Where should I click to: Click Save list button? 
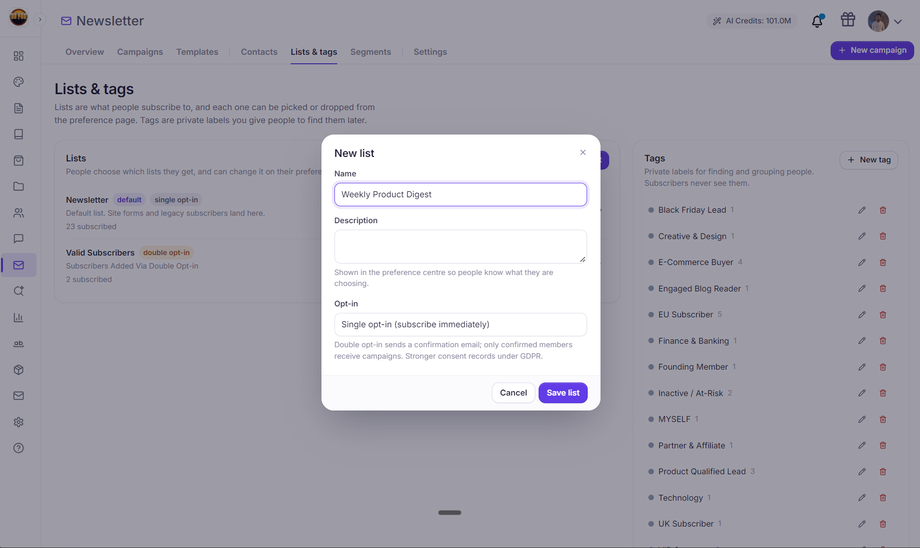click(563, 393)
